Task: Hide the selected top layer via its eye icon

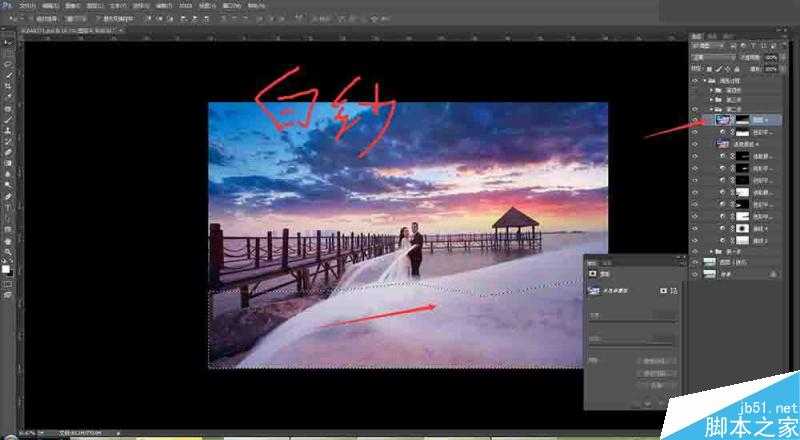Action: pos(694,117)
